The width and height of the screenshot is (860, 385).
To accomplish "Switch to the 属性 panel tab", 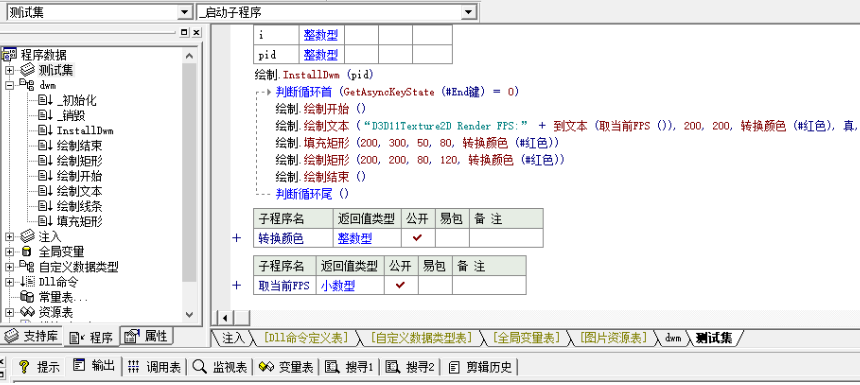I will click(x=146, y=336).
